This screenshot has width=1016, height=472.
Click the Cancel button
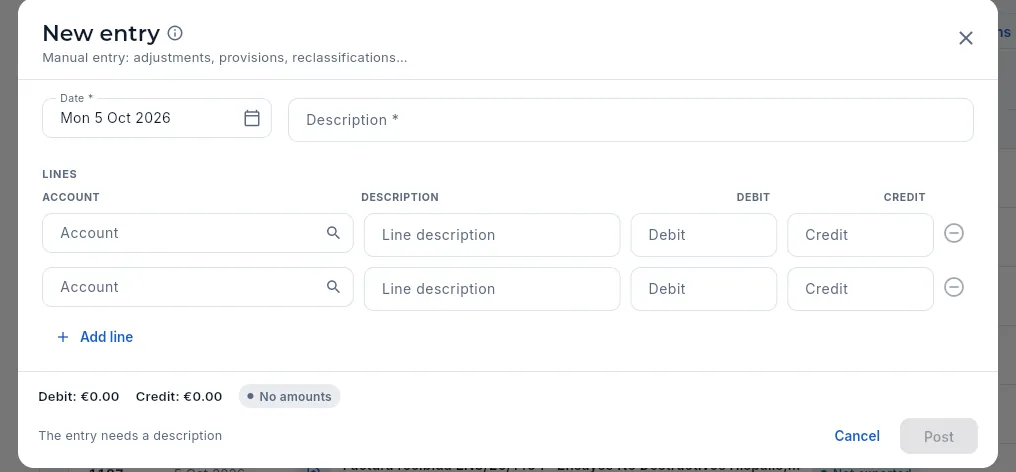click(x=857, y=436)
